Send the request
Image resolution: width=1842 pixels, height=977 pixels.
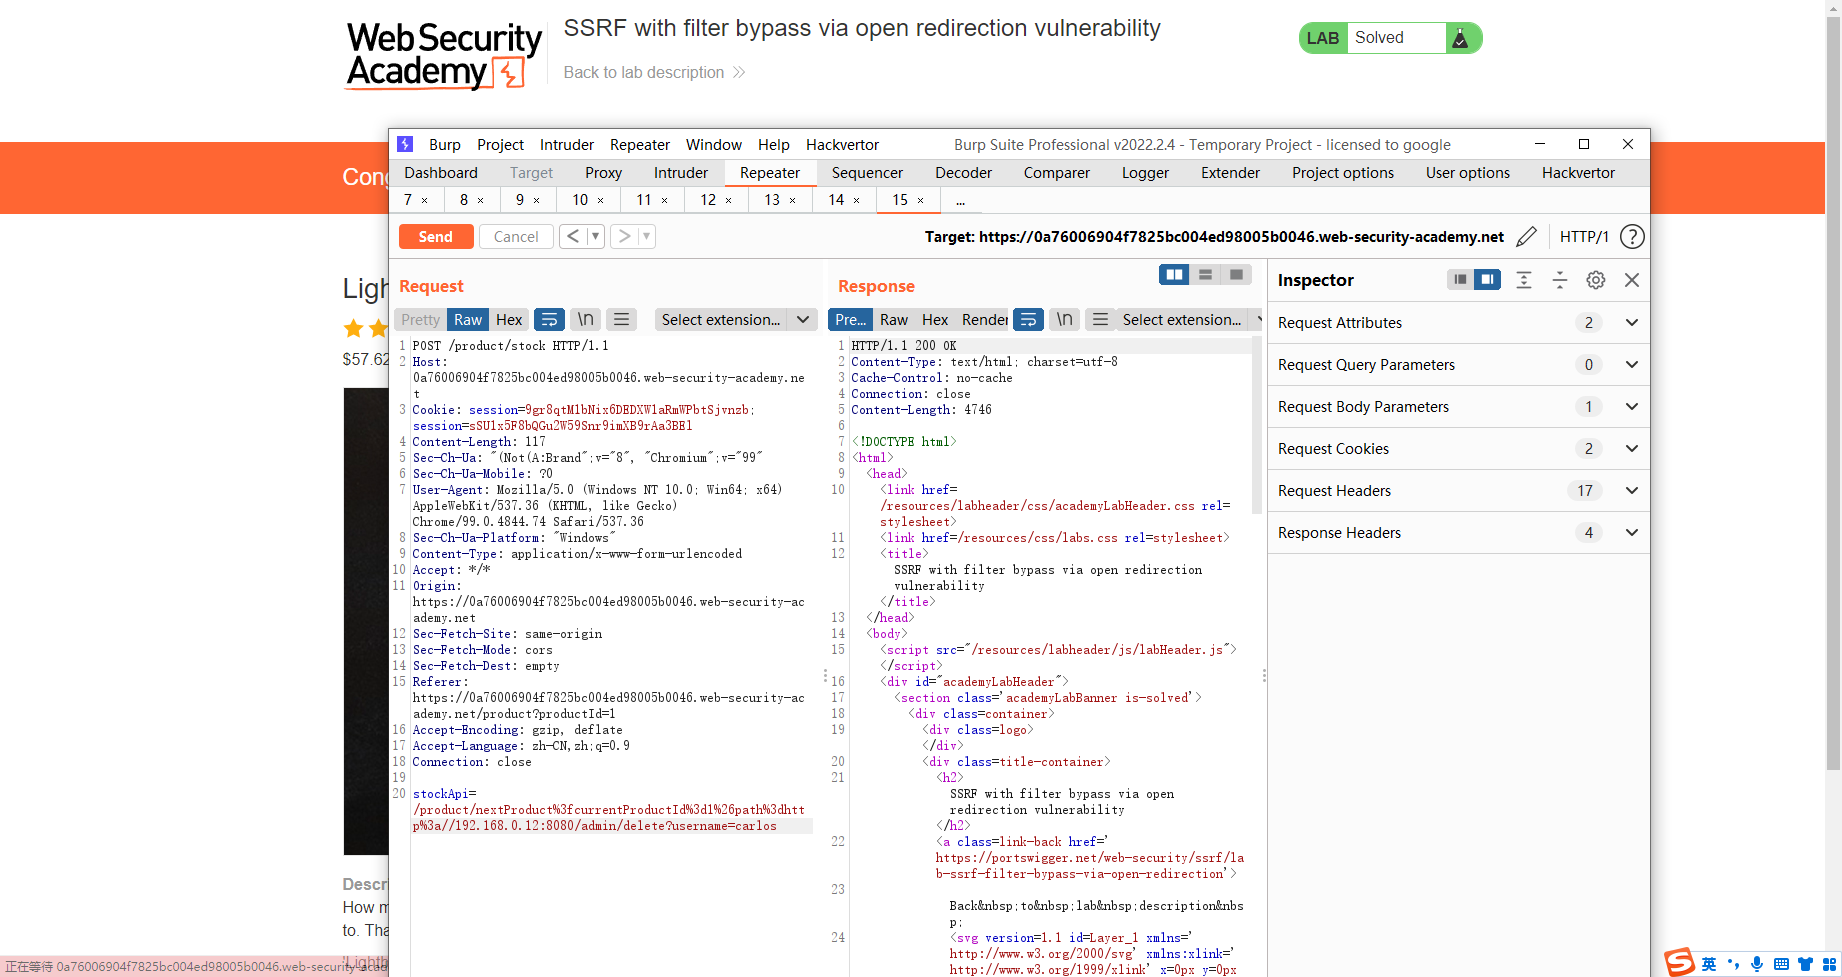tap(435, 237)
